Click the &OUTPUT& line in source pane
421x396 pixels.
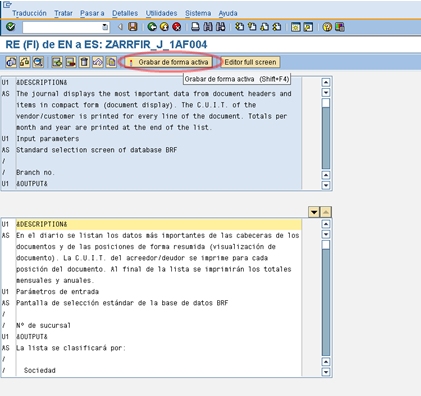click(x=32, y=184)
